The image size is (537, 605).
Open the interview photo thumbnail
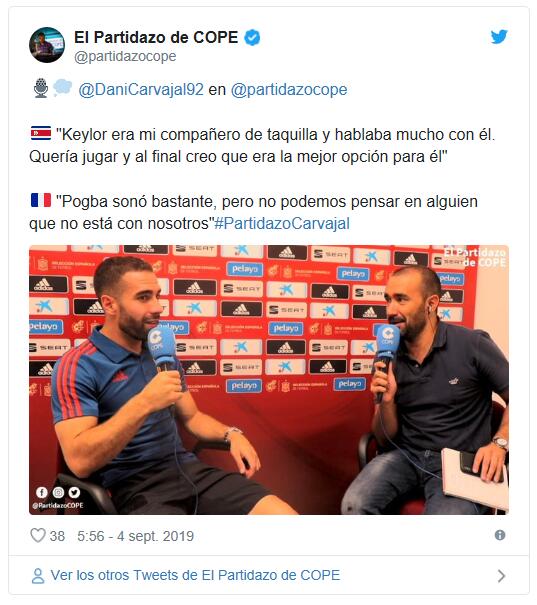tap(269, 380)
